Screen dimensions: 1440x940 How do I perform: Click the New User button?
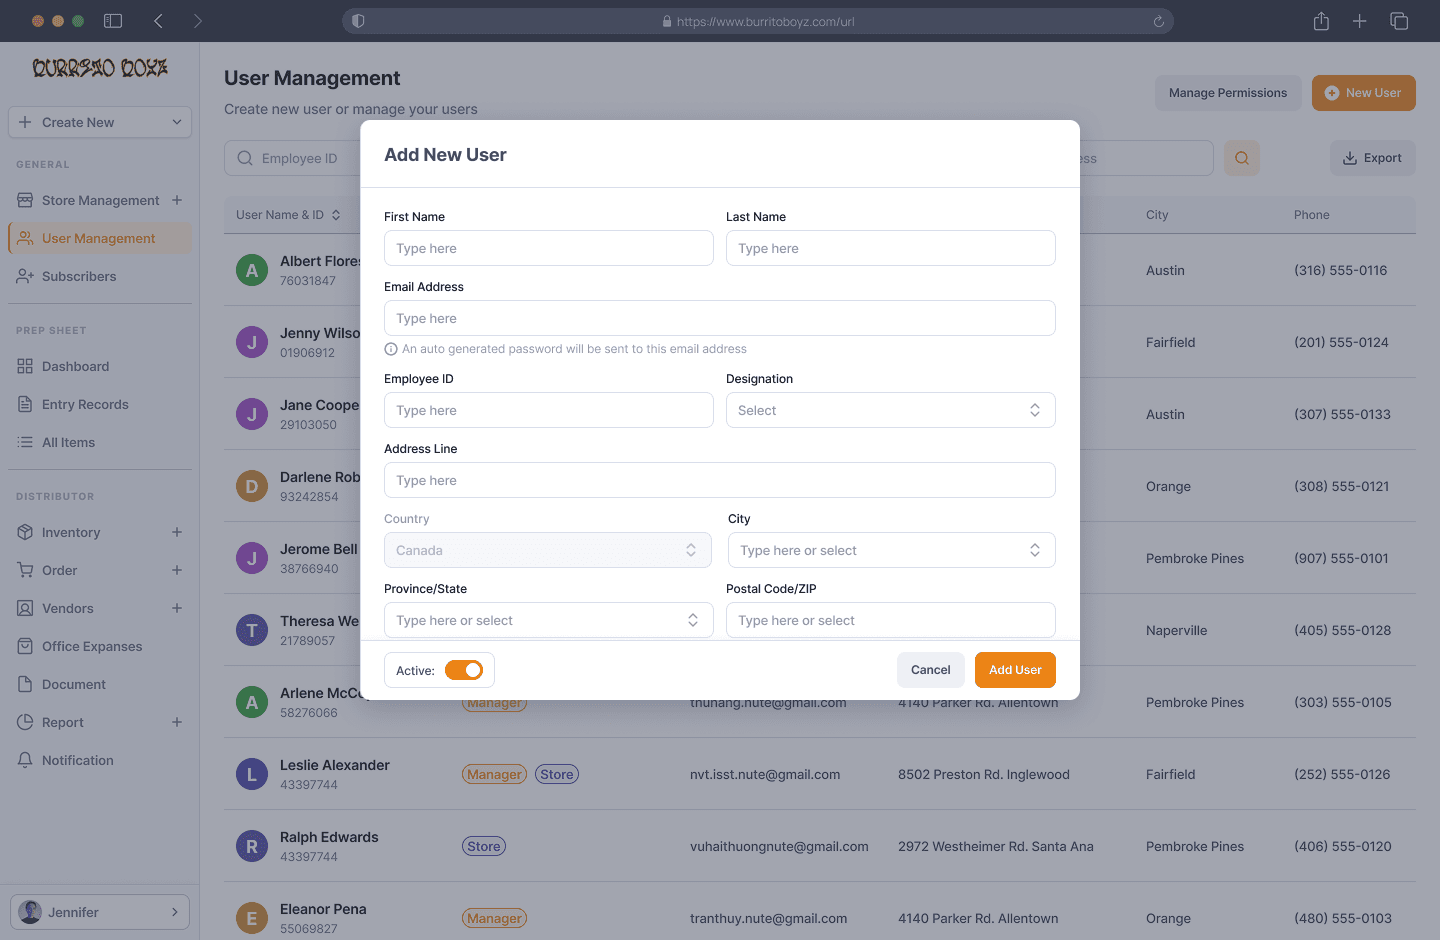[1364, 93]
